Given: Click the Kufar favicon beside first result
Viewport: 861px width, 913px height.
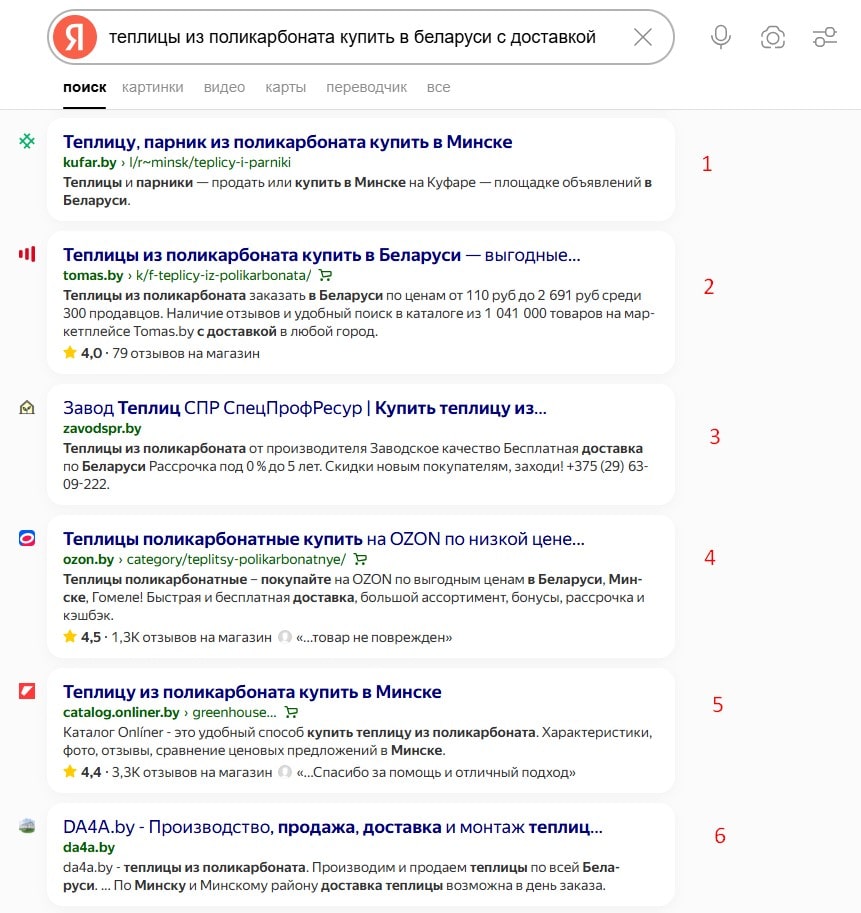Looking at the screenshot, I should click(27, 142).
